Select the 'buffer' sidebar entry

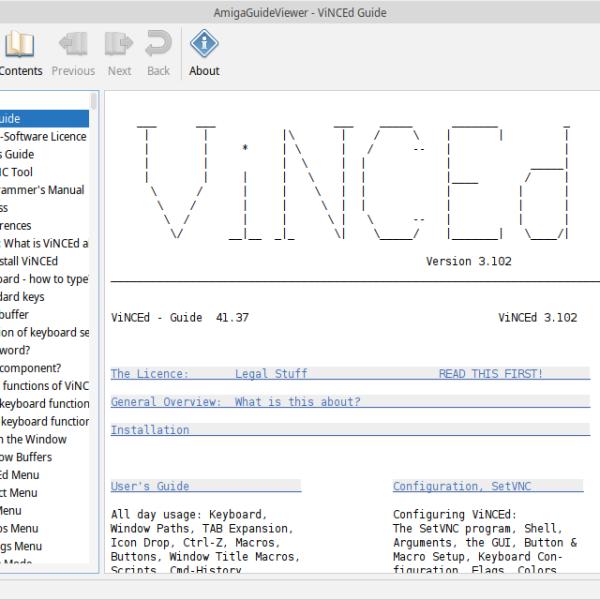tap(44, 315)
